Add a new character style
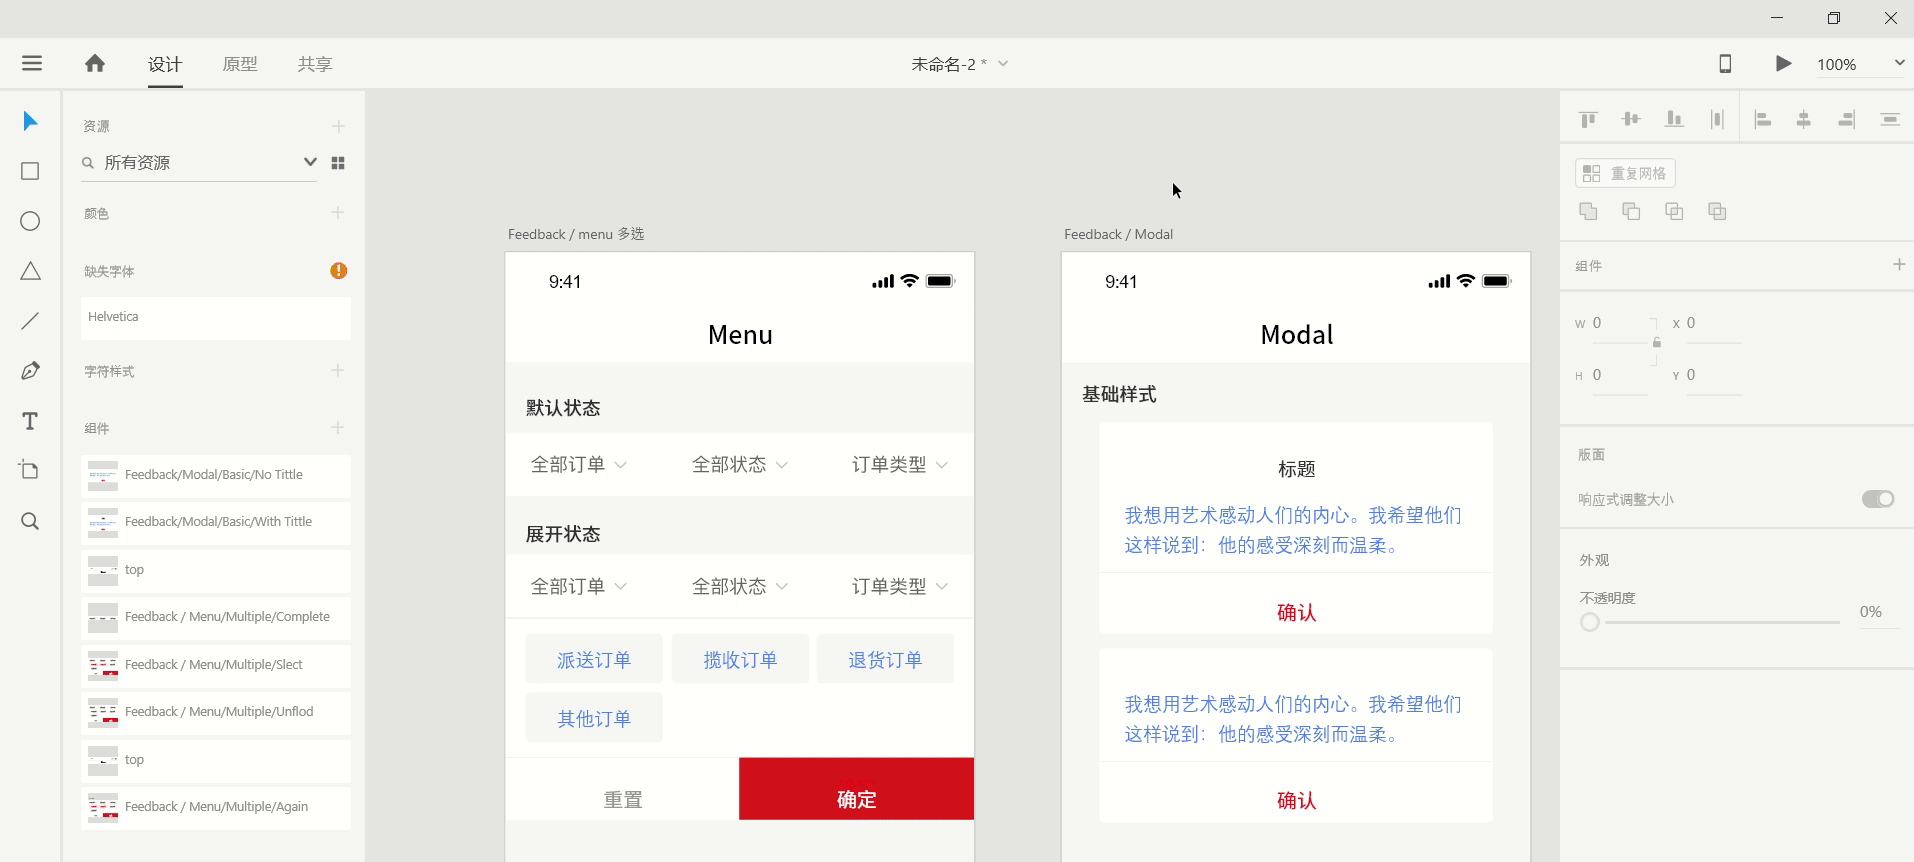 coord(338,370)
